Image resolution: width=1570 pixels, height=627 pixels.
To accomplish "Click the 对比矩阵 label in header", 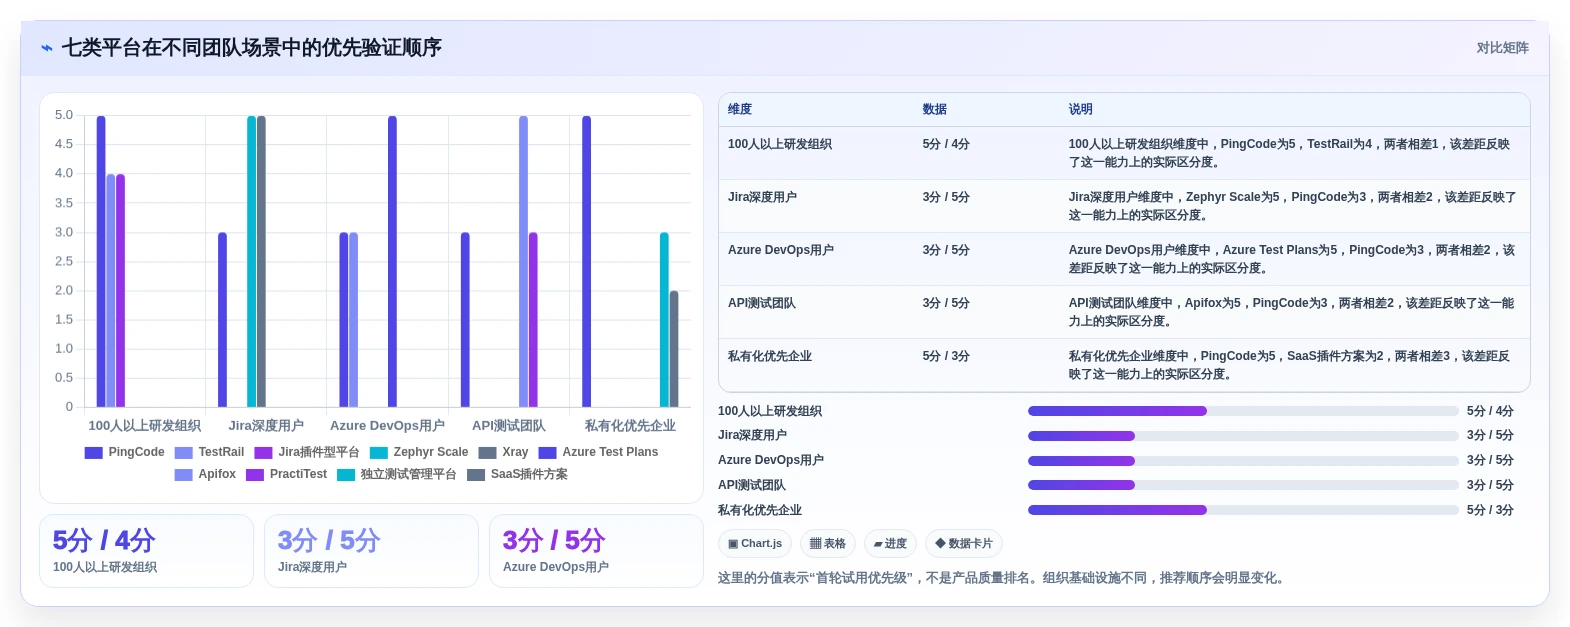I will click(1502, 48).
